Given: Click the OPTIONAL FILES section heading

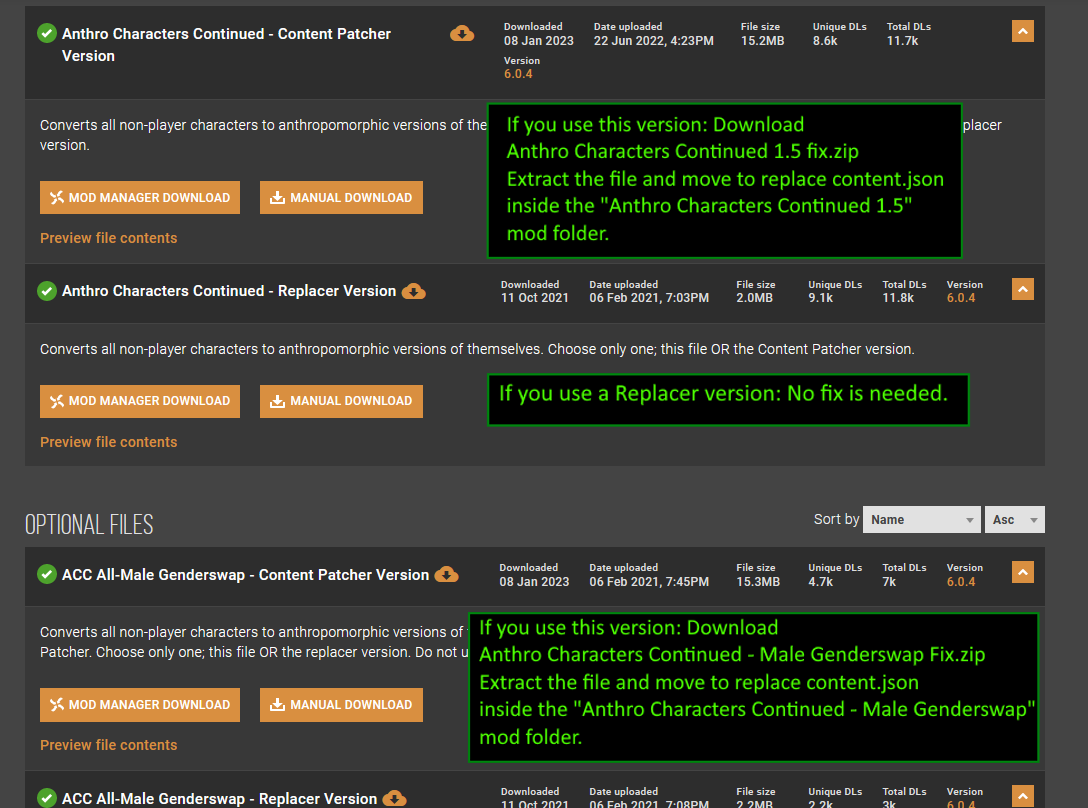Looking at the screenshot, I should click(90, 525).
